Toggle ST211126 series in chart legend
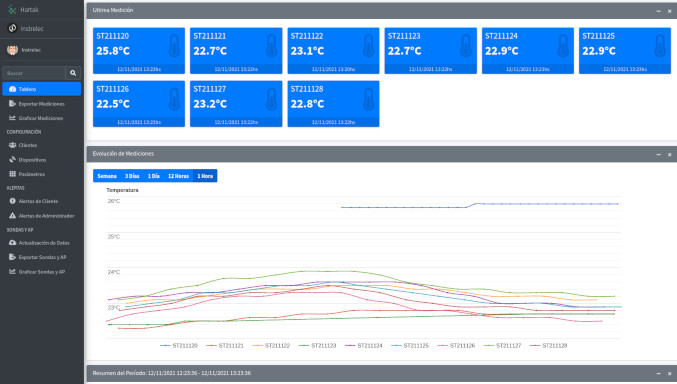The width and height of the screenshot is (677, 384). point(456,346)
